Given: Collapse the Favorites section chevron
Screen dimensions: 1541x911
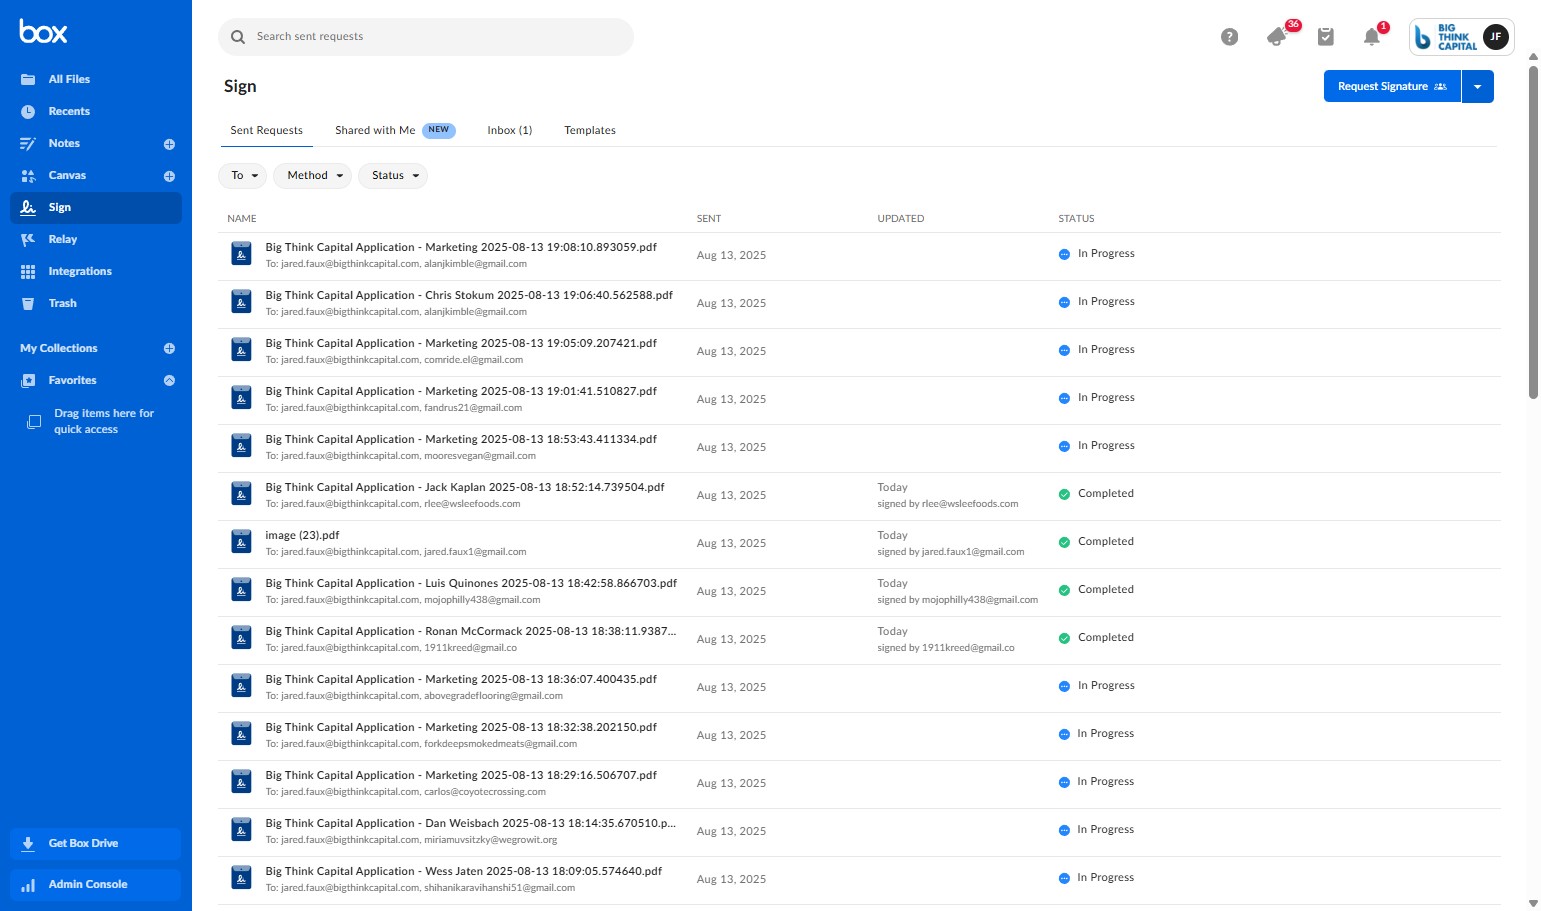Looking at the screenshot, I should click(169, 380).
